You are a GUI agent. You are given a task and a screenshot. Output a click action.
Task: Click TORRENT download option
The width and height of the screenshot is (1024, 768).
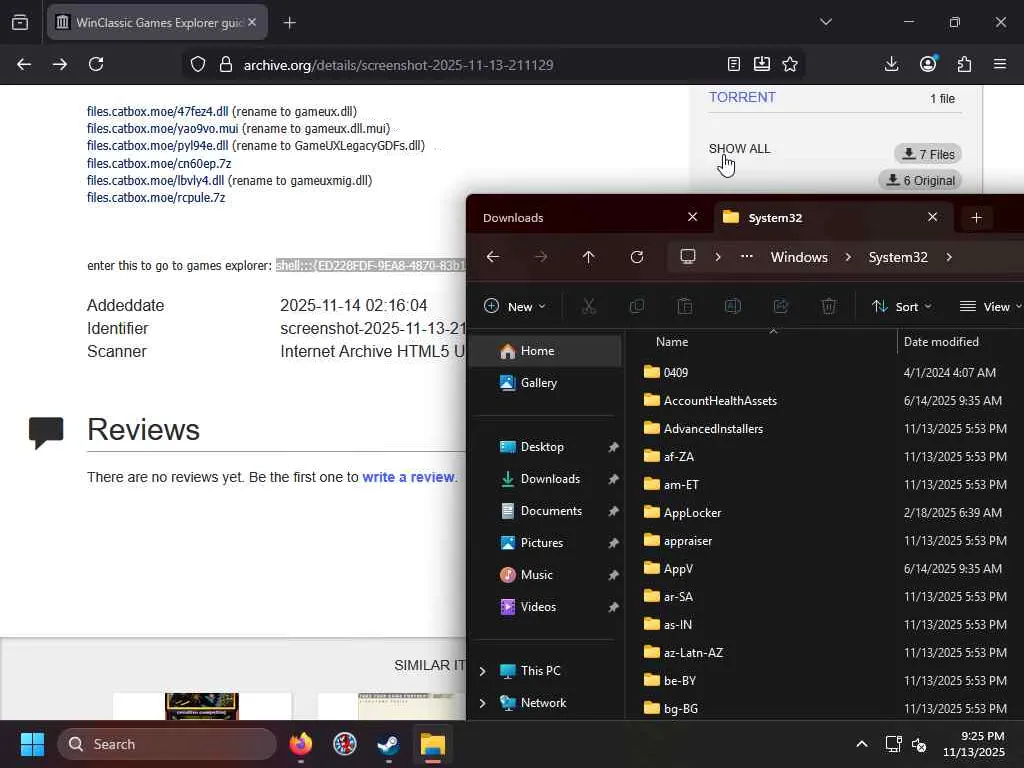742,97
